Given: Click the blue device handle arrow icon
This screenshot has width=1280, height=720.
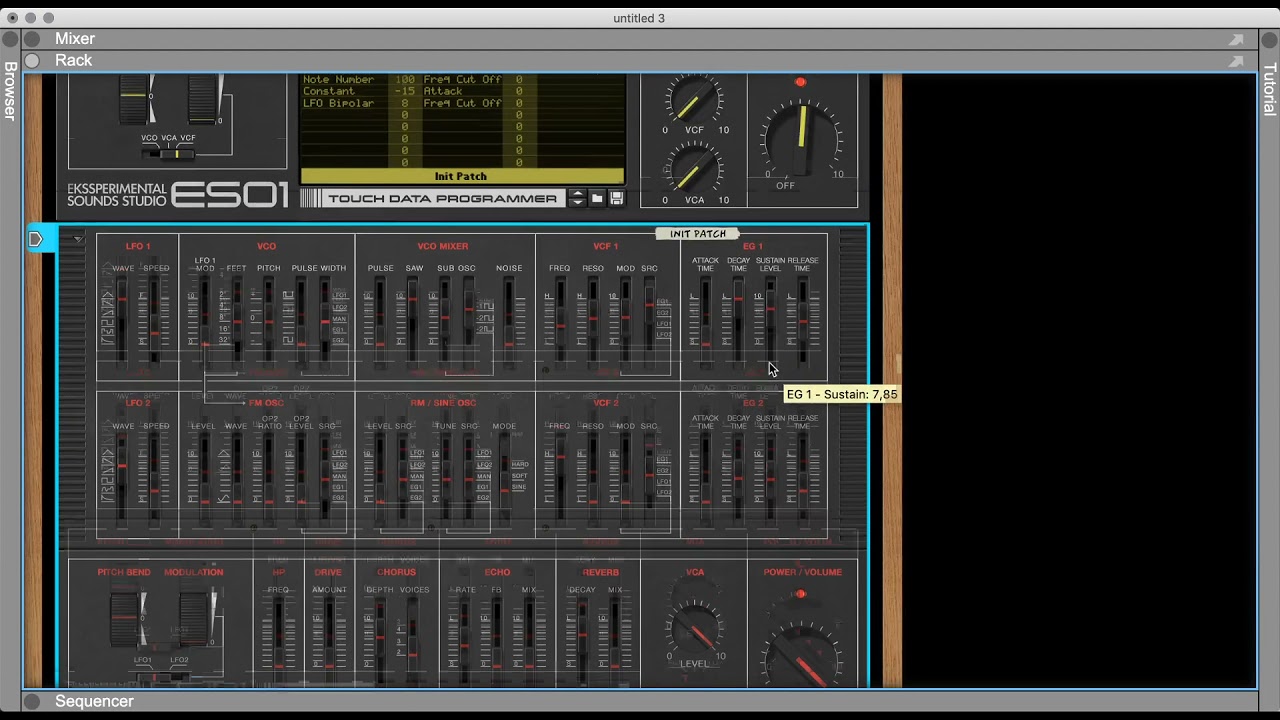Looking at the screenshot, I should (x=36, y=239).
